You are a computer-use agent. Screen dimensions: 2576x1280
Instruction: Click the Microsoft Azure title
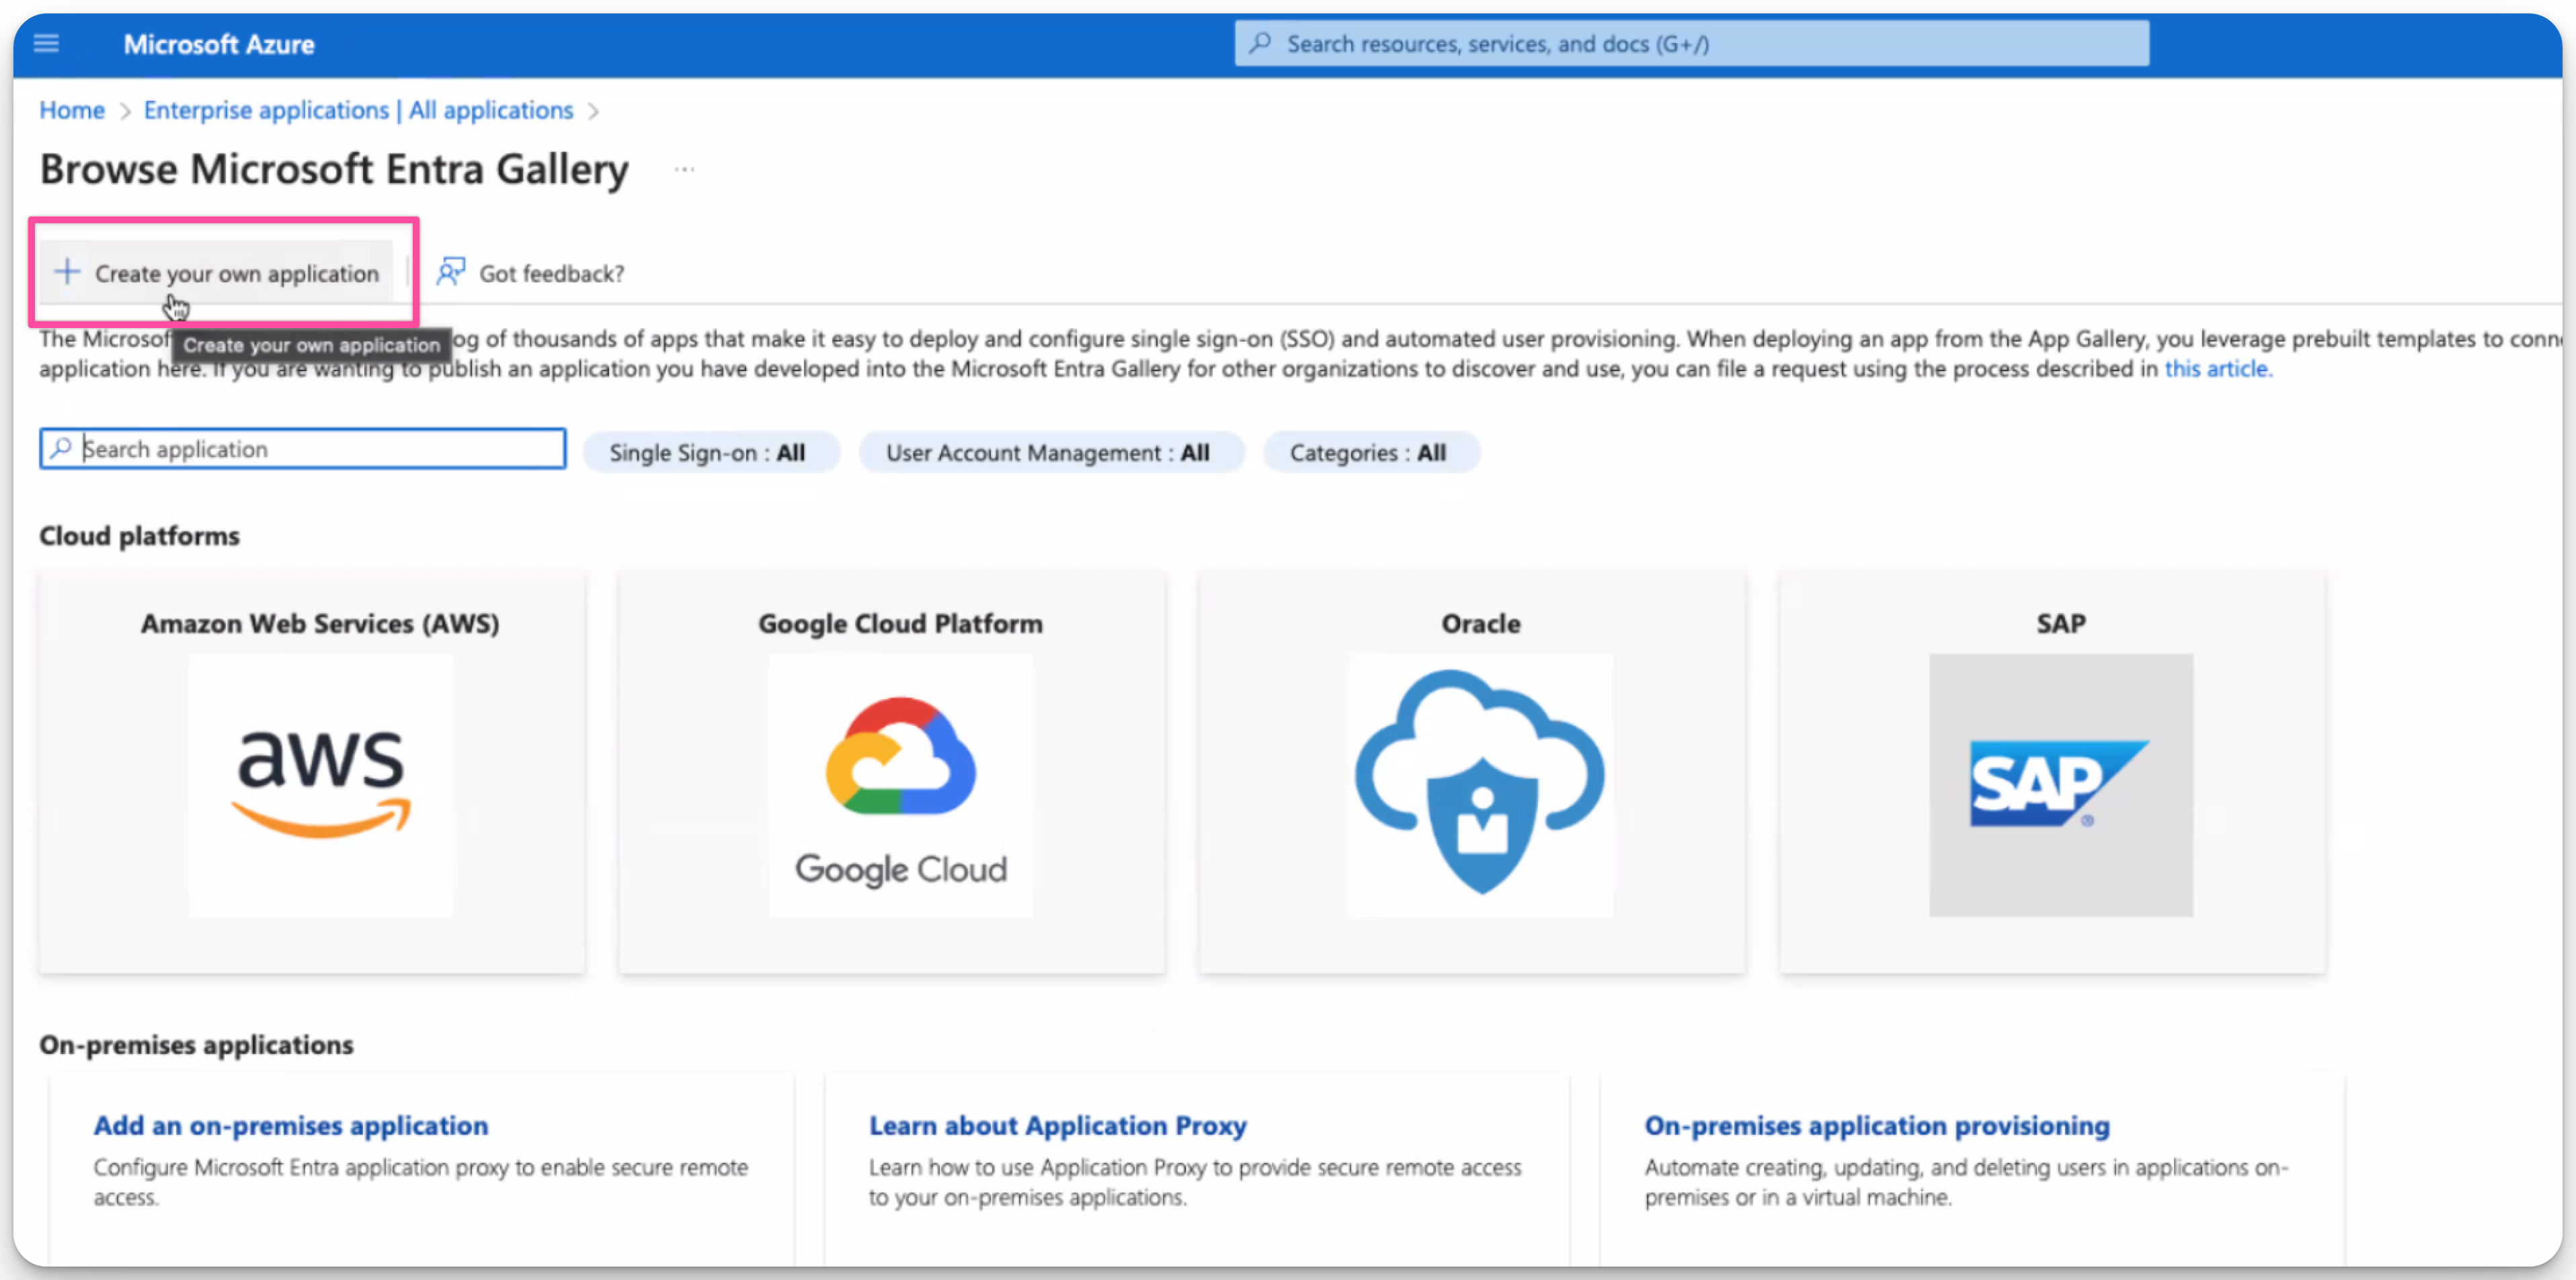pyautogui.click(x=219, y=44)
